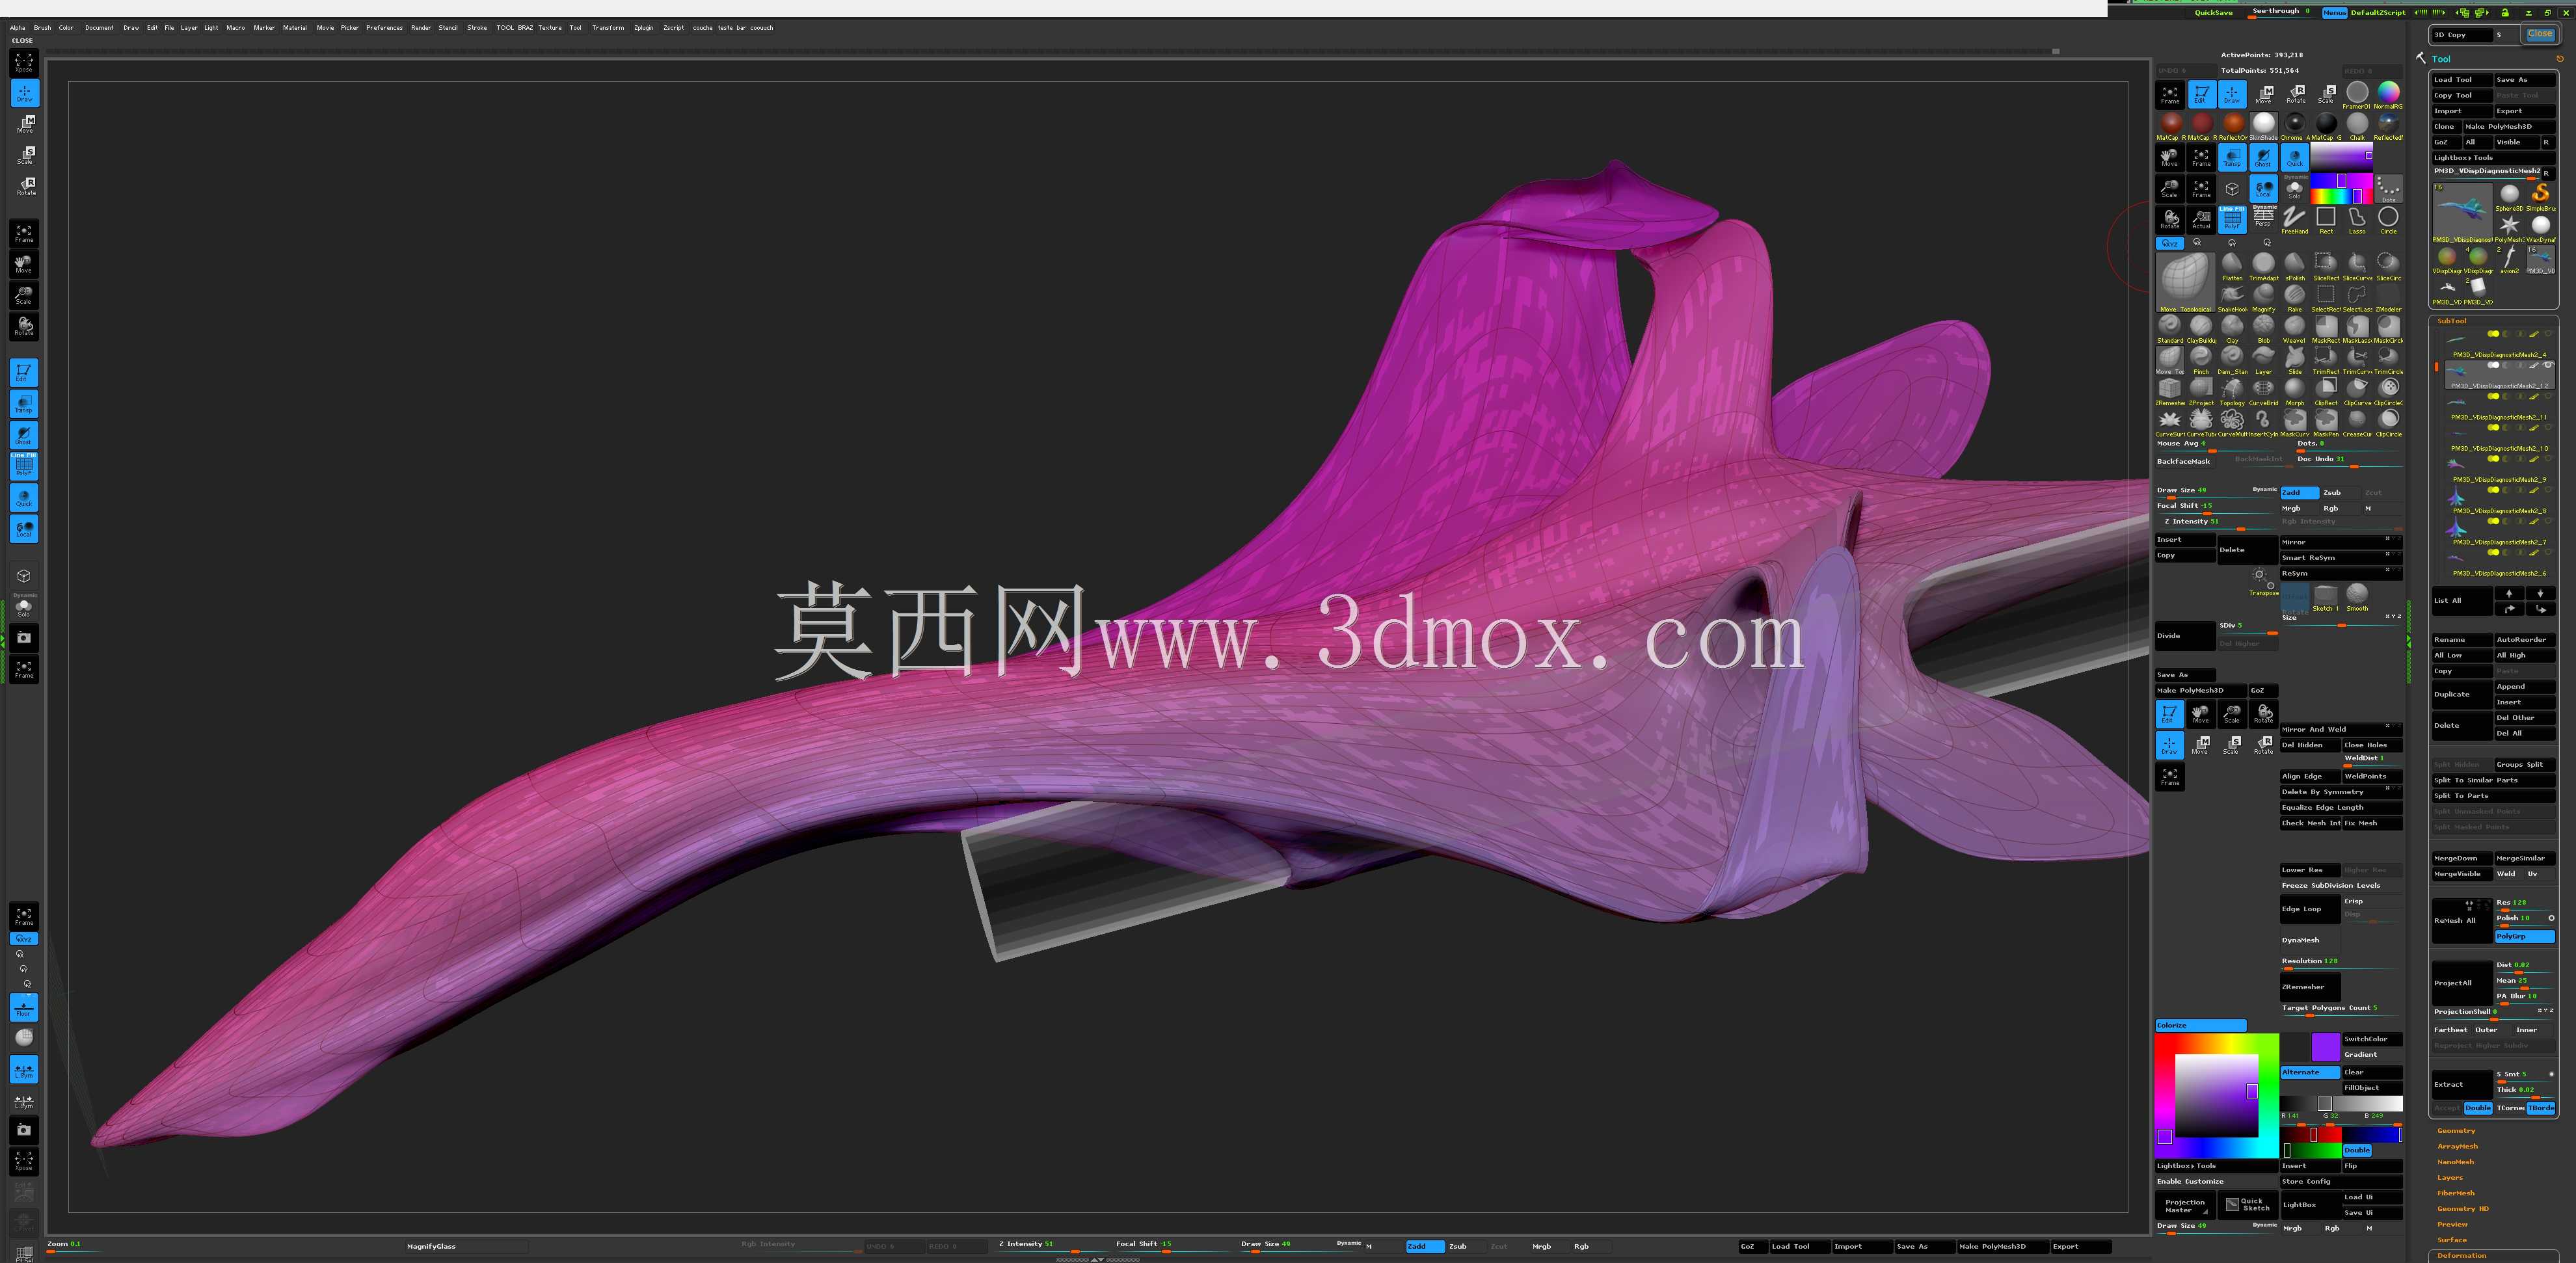Select the SliceCurve brush
The width and height of the screenshot is (2576, 1263).
2357,267
